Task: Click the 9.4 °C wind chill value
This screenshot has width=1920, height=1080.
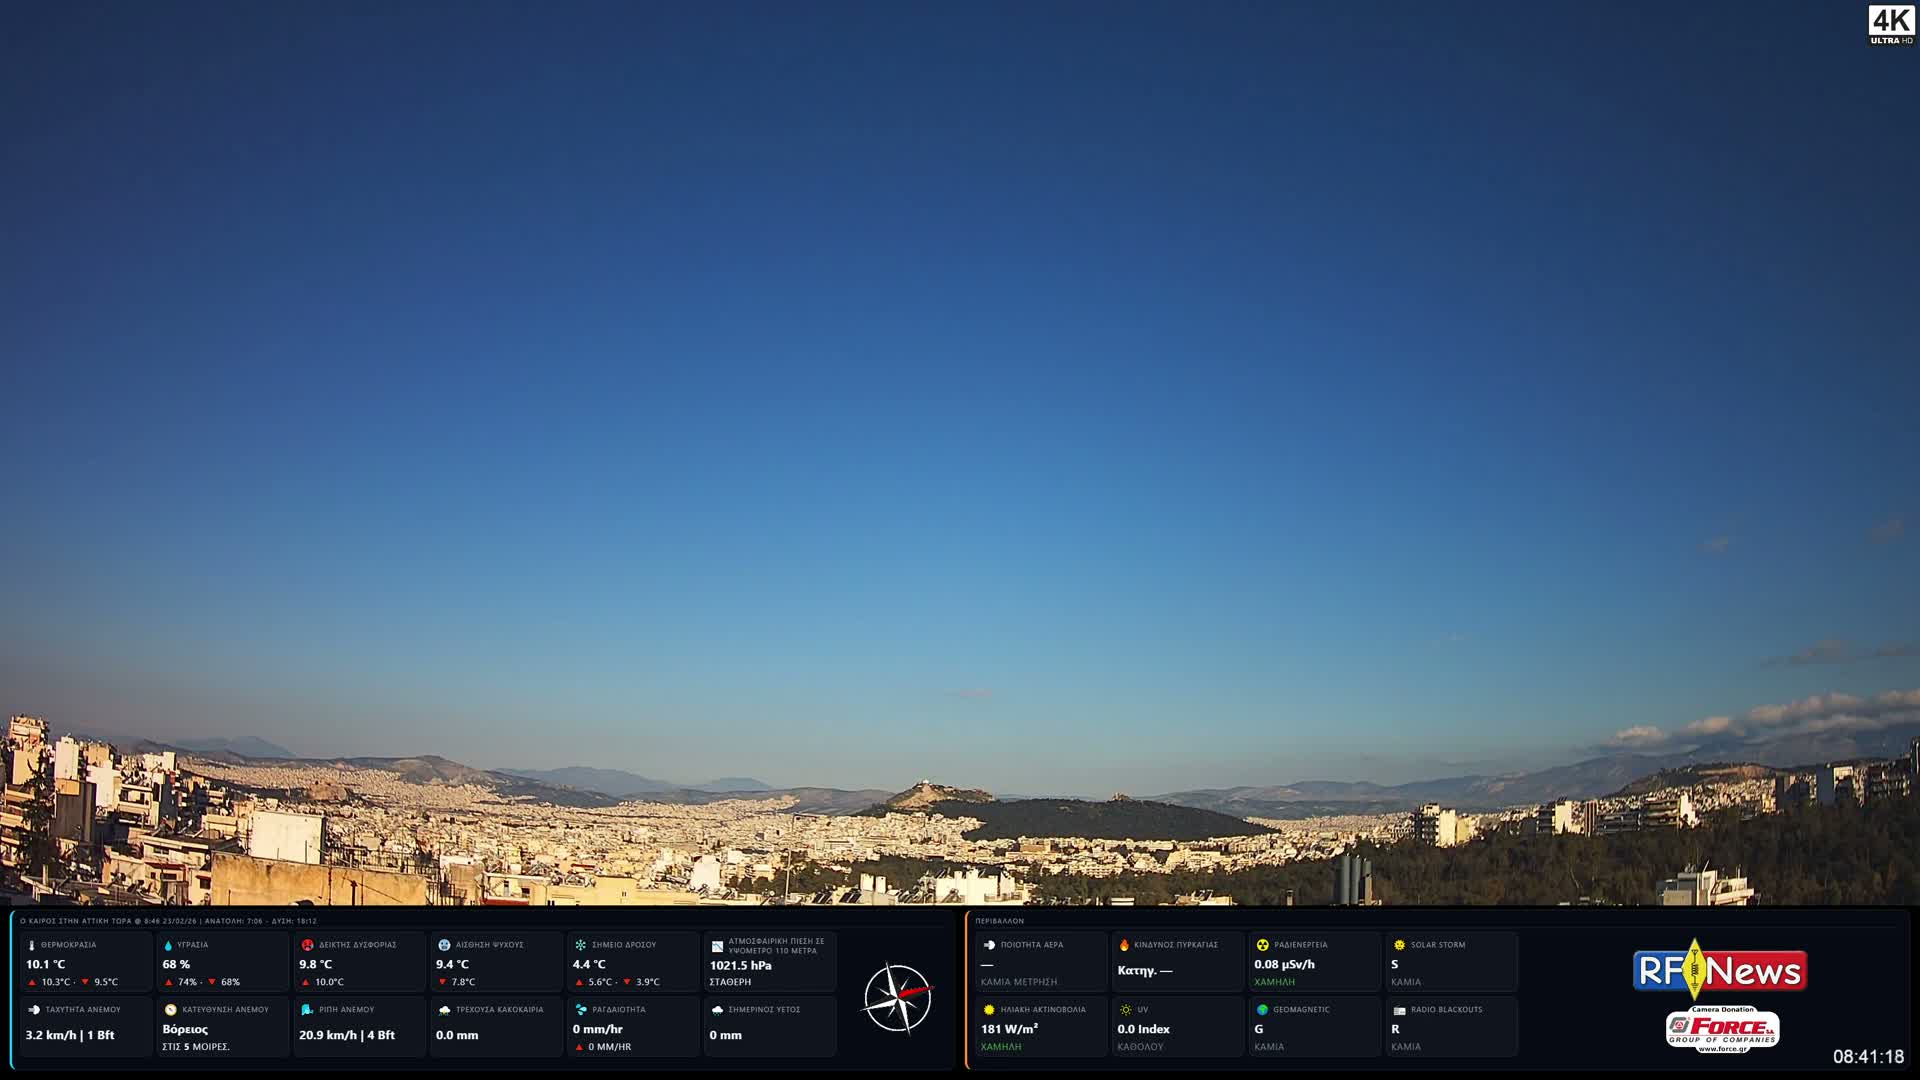Action: point(452,965)
